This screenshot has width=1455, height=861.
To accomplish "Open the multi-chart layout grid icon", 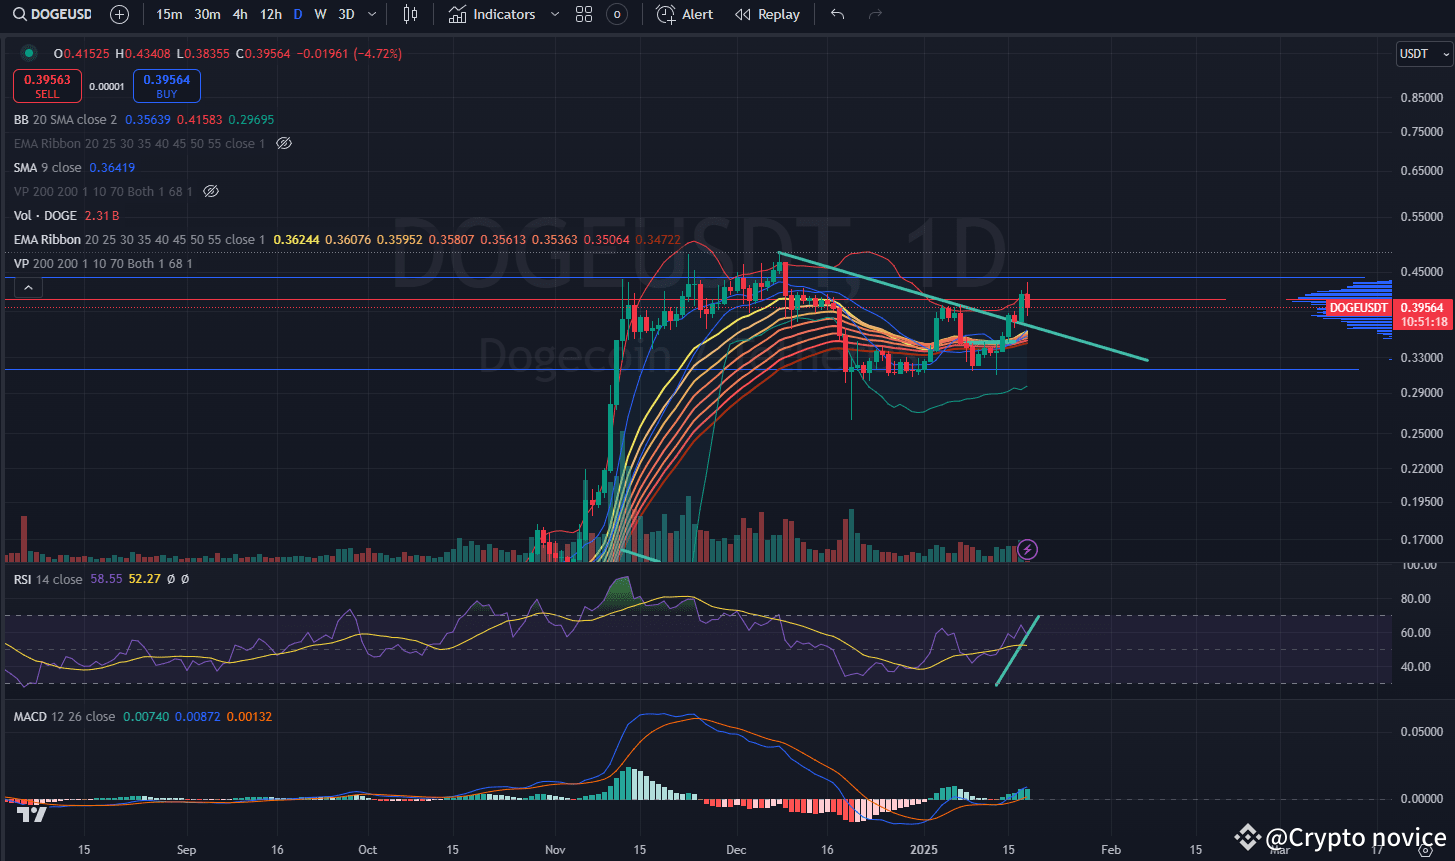I will pyautogui.click(x=584, y=14).
